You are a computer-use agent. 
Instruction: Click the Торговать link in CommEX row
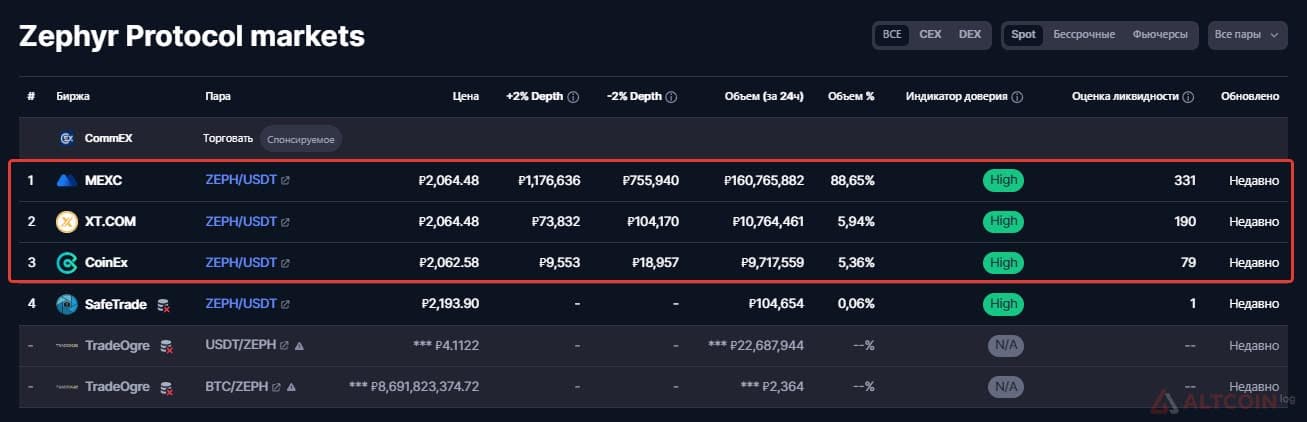(228, 139)
